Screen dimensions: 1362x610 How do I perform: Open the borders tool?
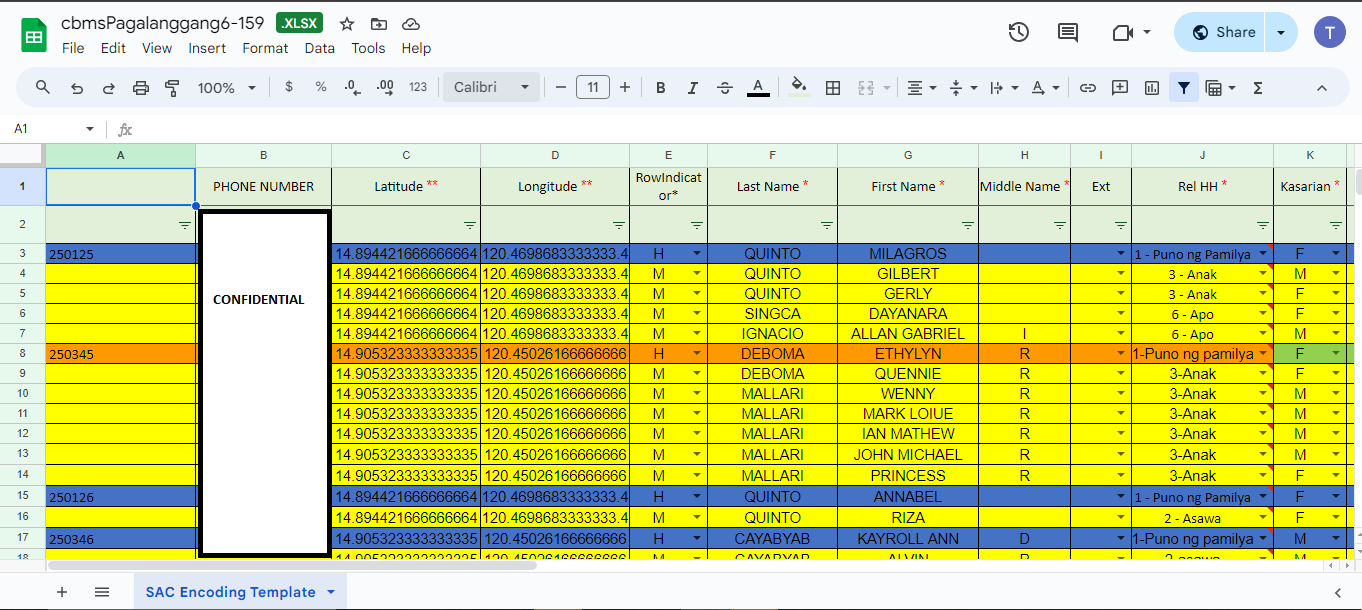point(832,88)
